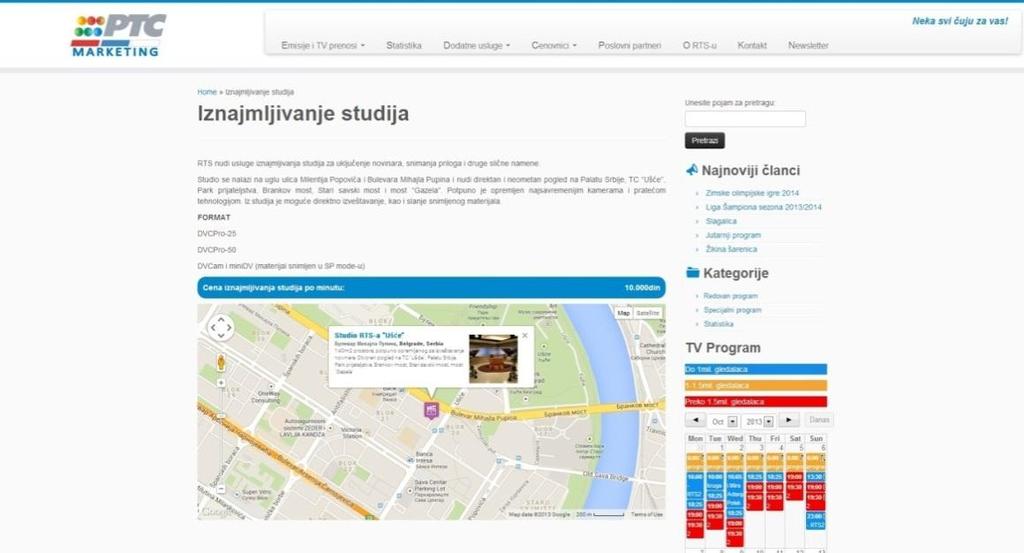Viewport: 1024px width, 553px height.
Task: Expand Dodatne usluge menu
Action: 477,46
